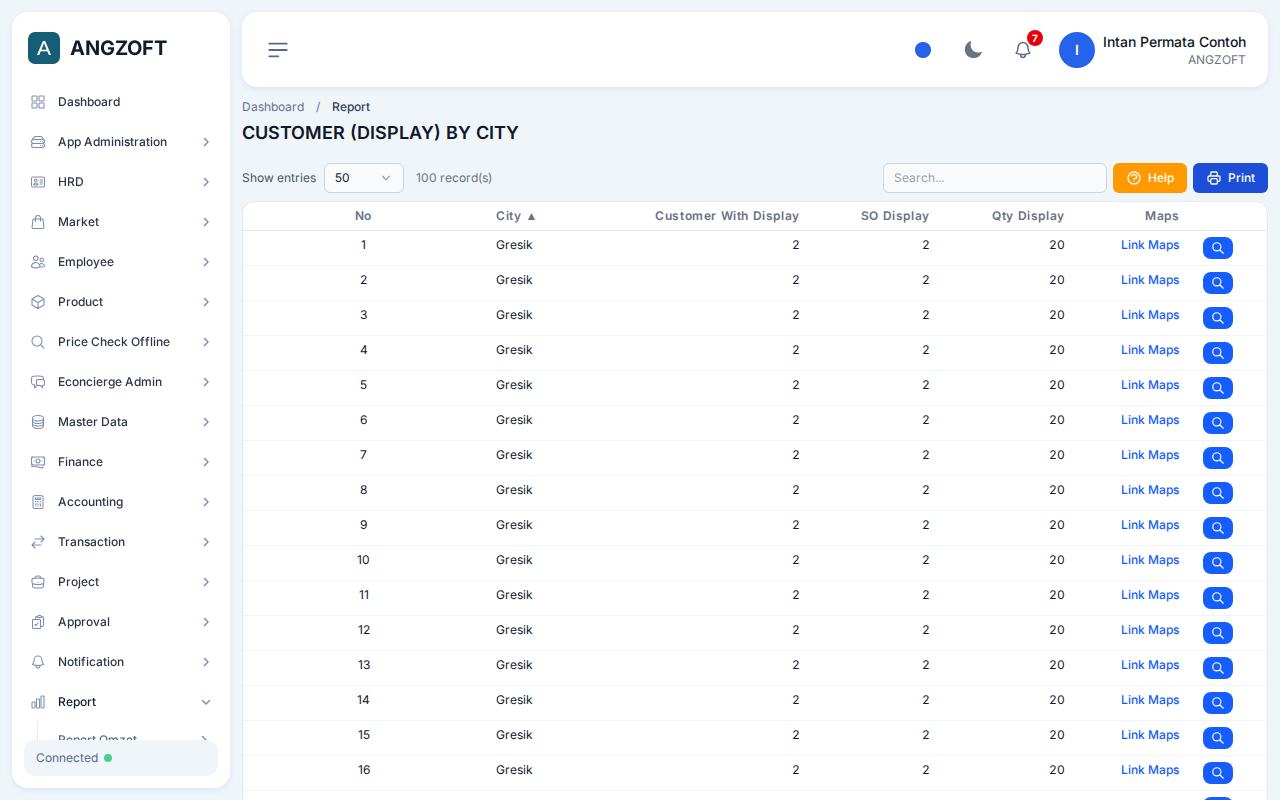Click the magnifier button for row 7

[1218, 458]
